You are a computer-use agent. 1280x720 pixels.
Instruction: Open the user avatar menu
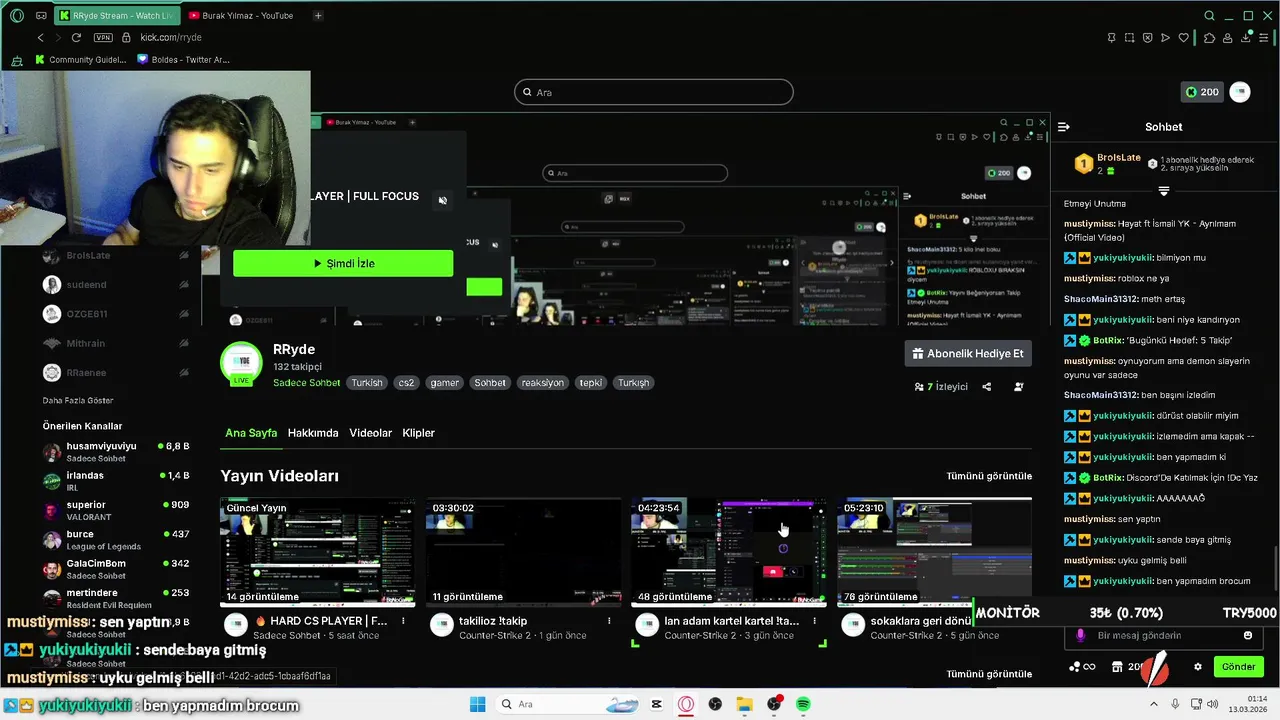(1240, 92)
